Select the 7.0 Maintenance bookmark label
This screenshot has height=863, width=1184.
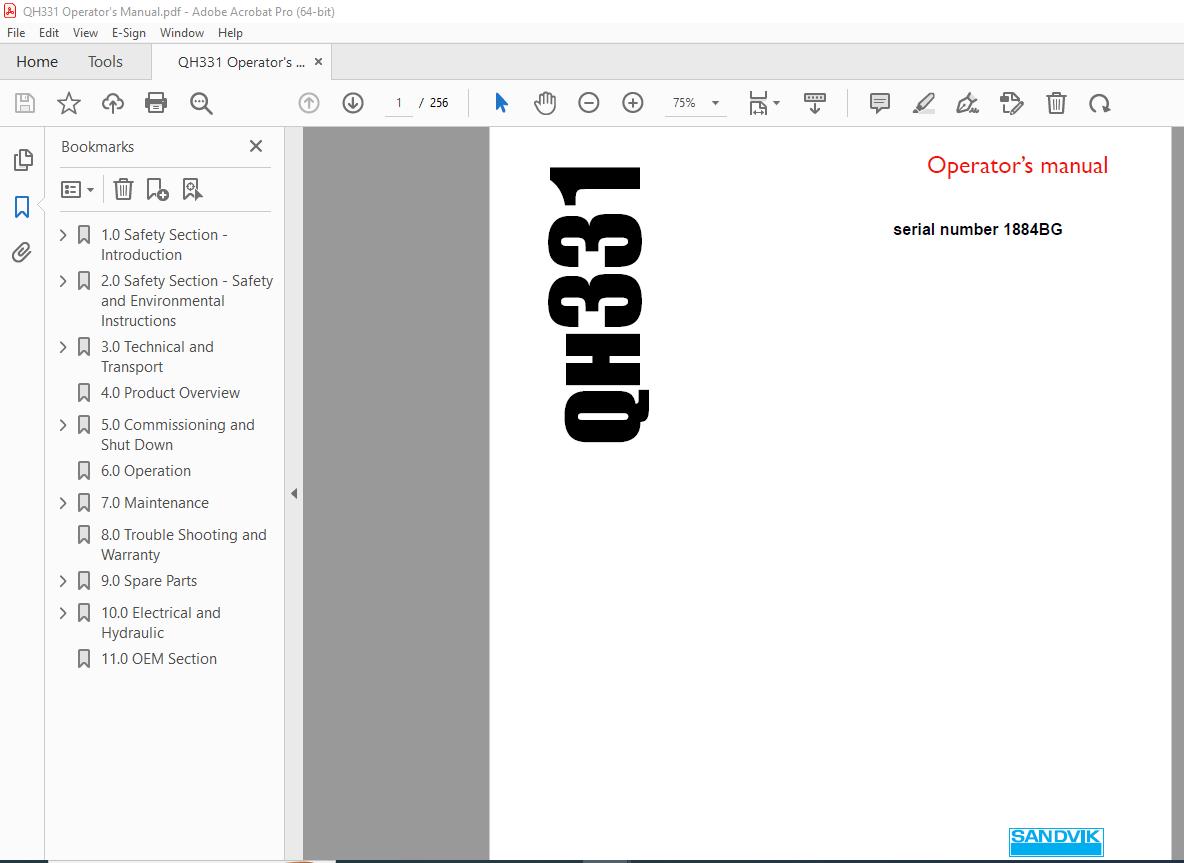155,503
